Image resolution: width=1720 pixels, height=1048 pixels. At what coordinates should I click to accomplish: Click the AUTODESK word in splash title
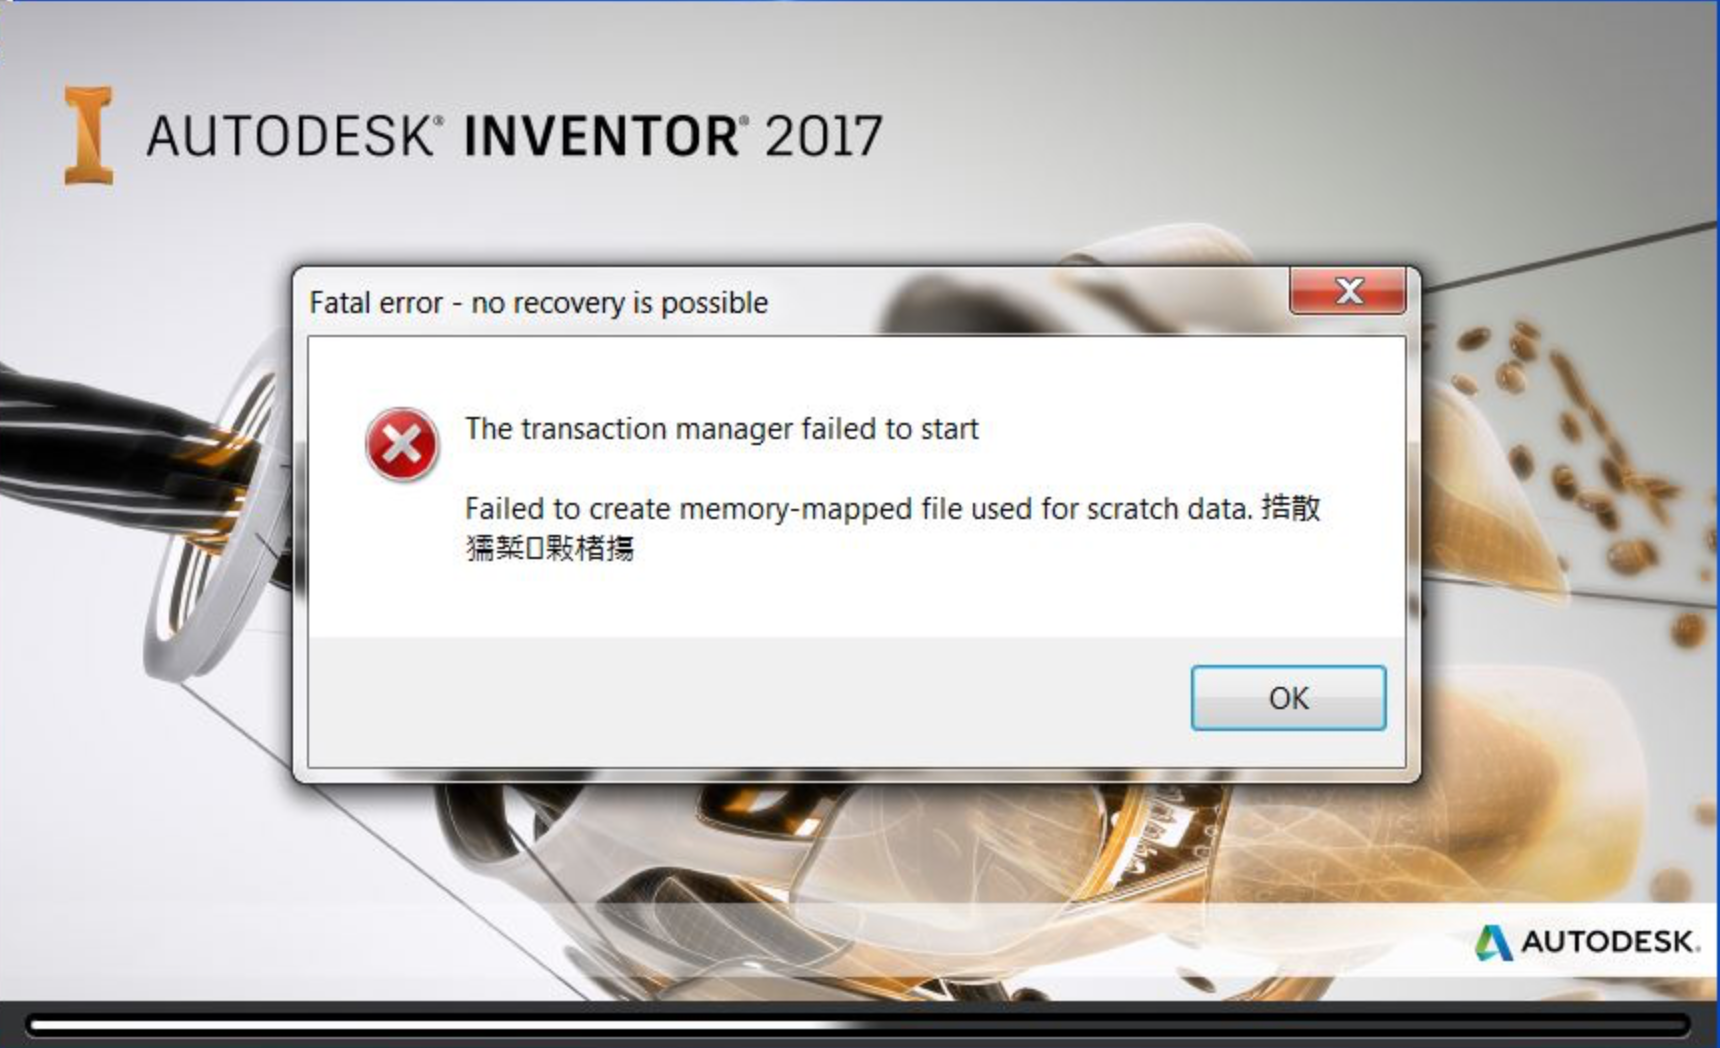[x=289, y=136]
